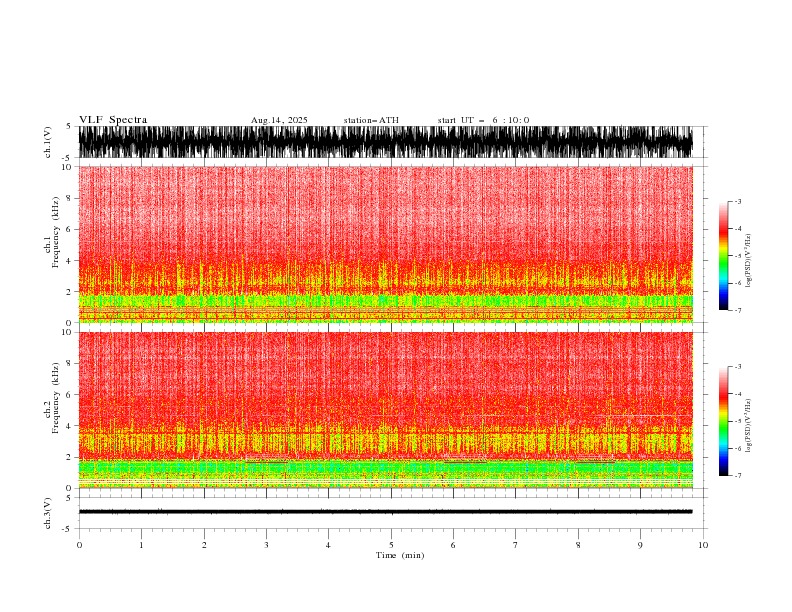Click the 'station=ATH' label

pos(371,120)
